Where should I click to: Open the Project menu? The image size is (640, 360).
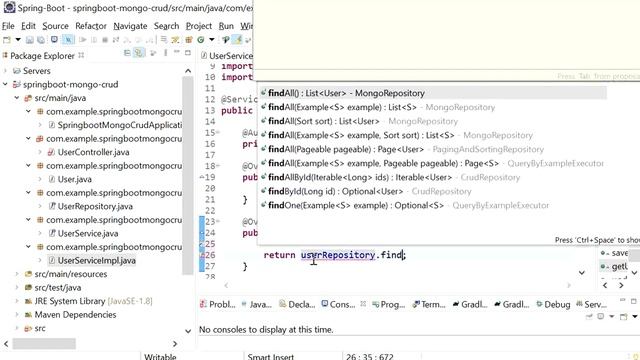199,26
